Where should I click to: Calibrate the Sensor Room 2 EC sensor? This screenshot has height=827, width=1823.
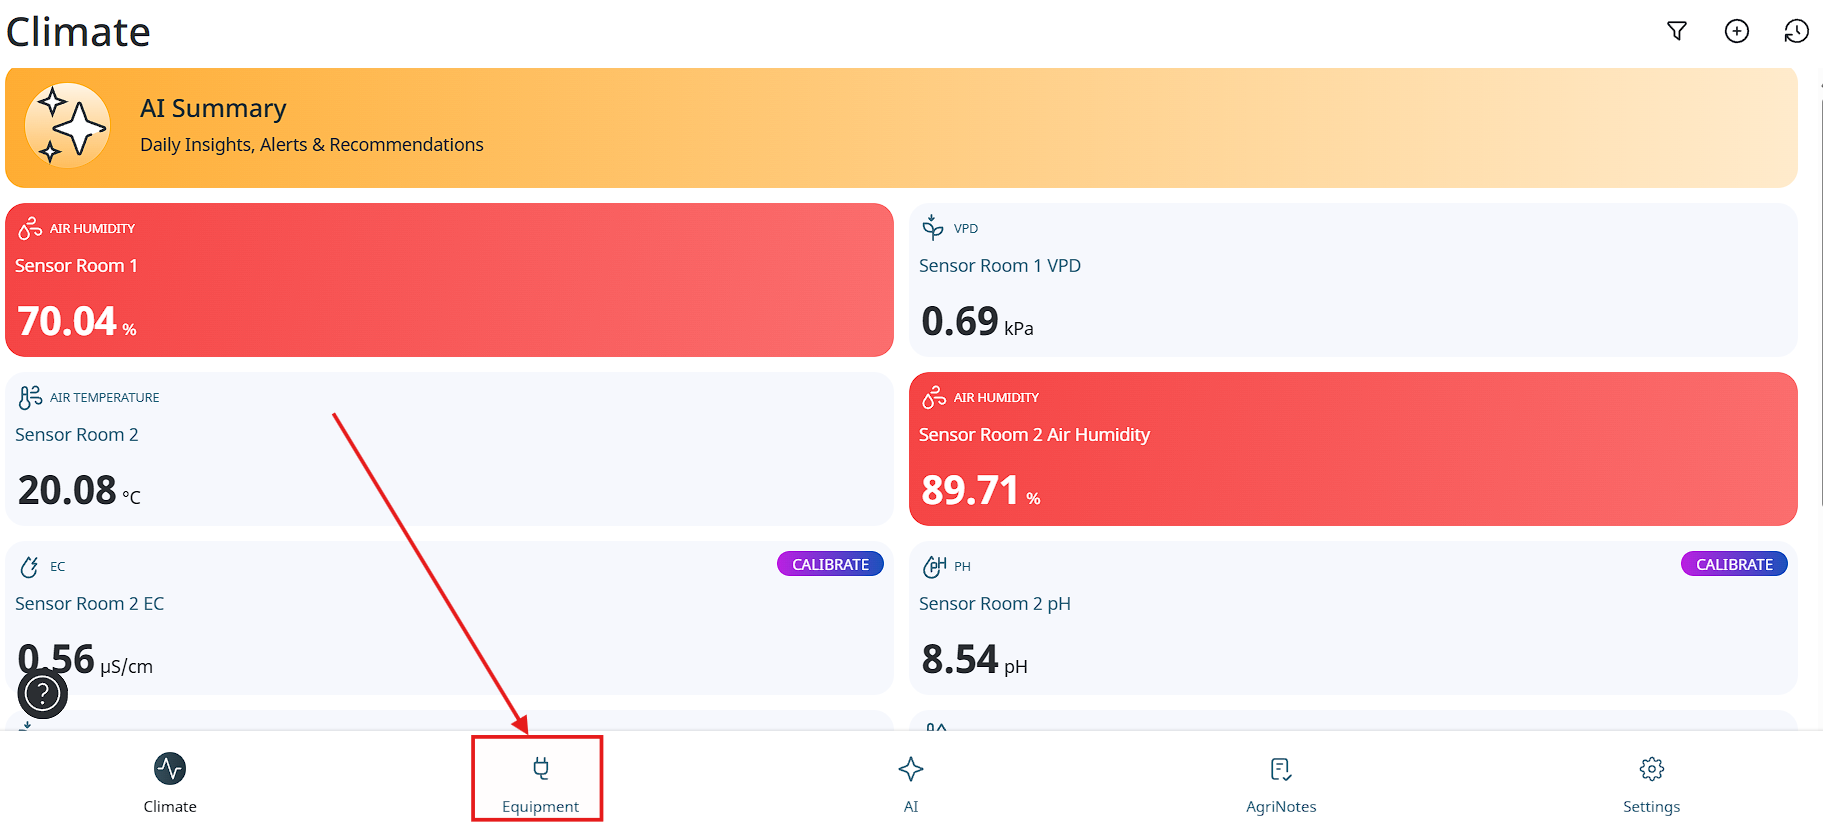830,564
